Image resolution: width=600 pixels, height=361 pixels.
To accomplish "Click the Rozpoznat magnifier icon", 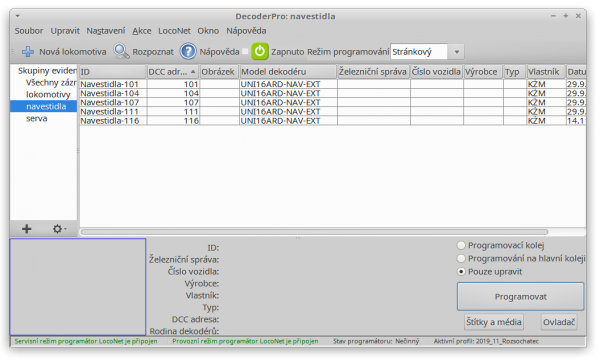I will pos(121,51).
